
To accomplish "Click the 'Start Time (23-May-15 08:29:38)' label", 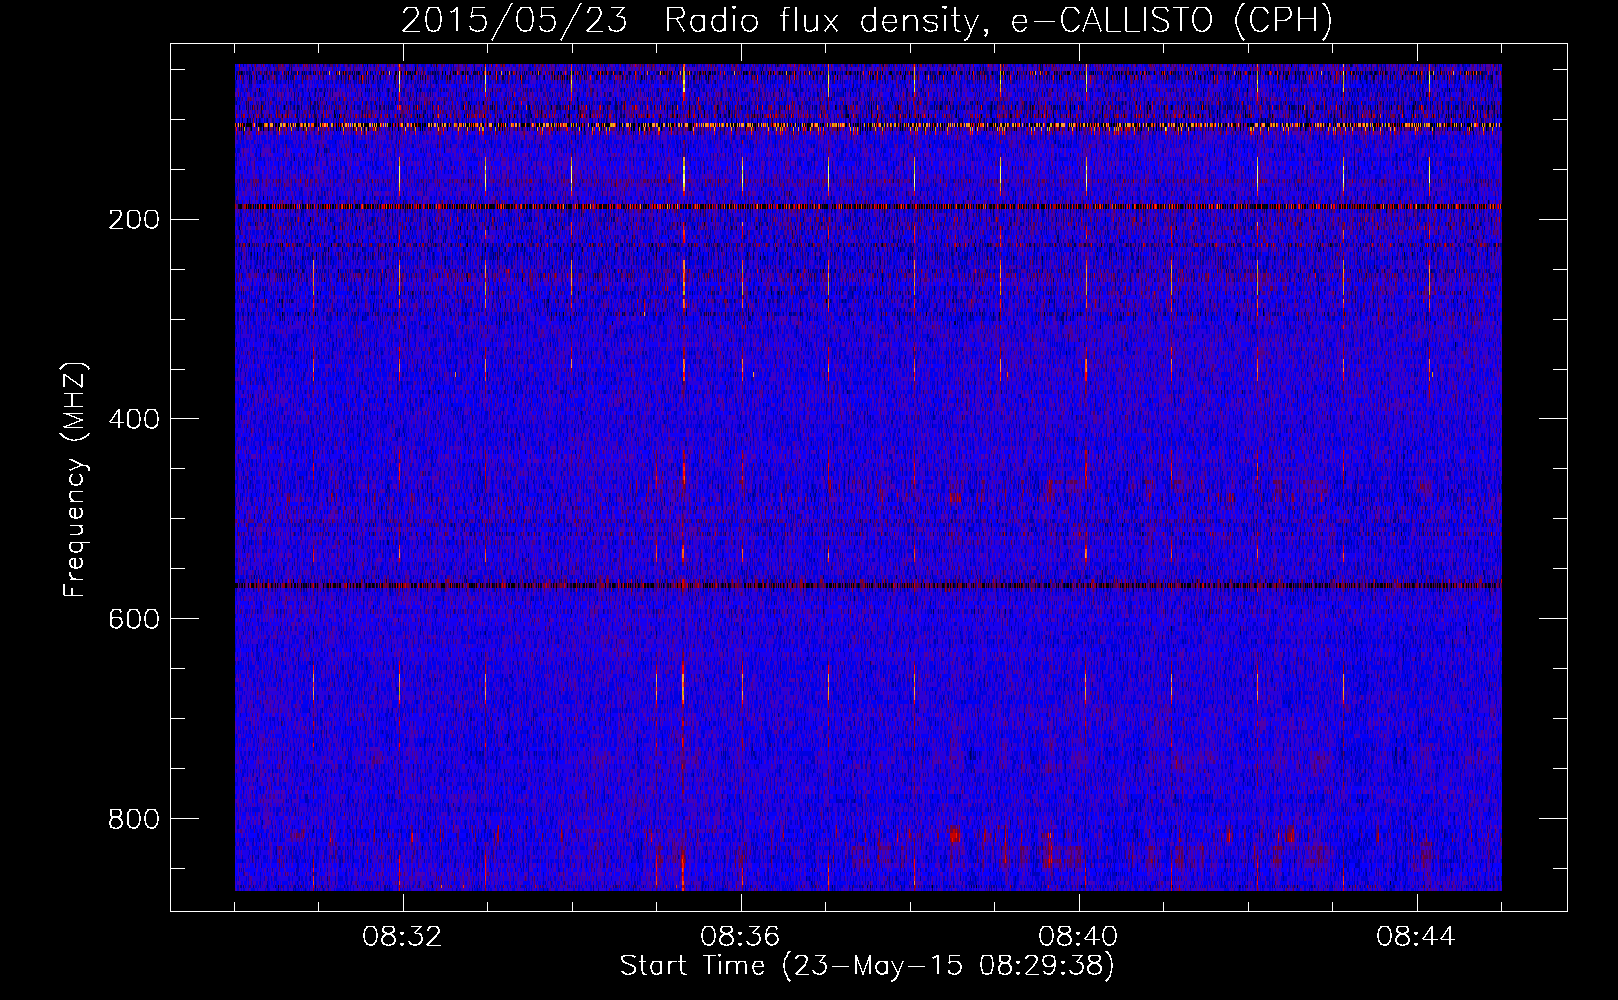I will point(867,966).
